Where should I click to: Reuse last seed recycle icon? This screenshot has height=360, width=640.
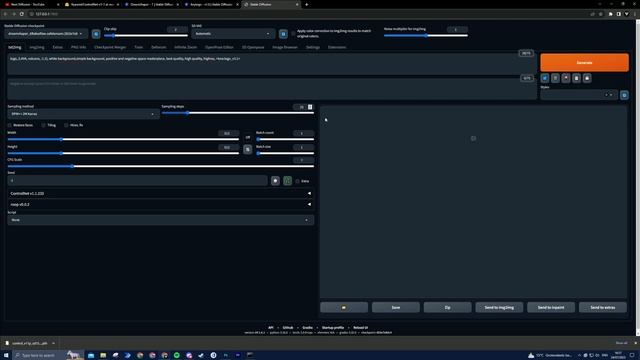pos(287,181)
